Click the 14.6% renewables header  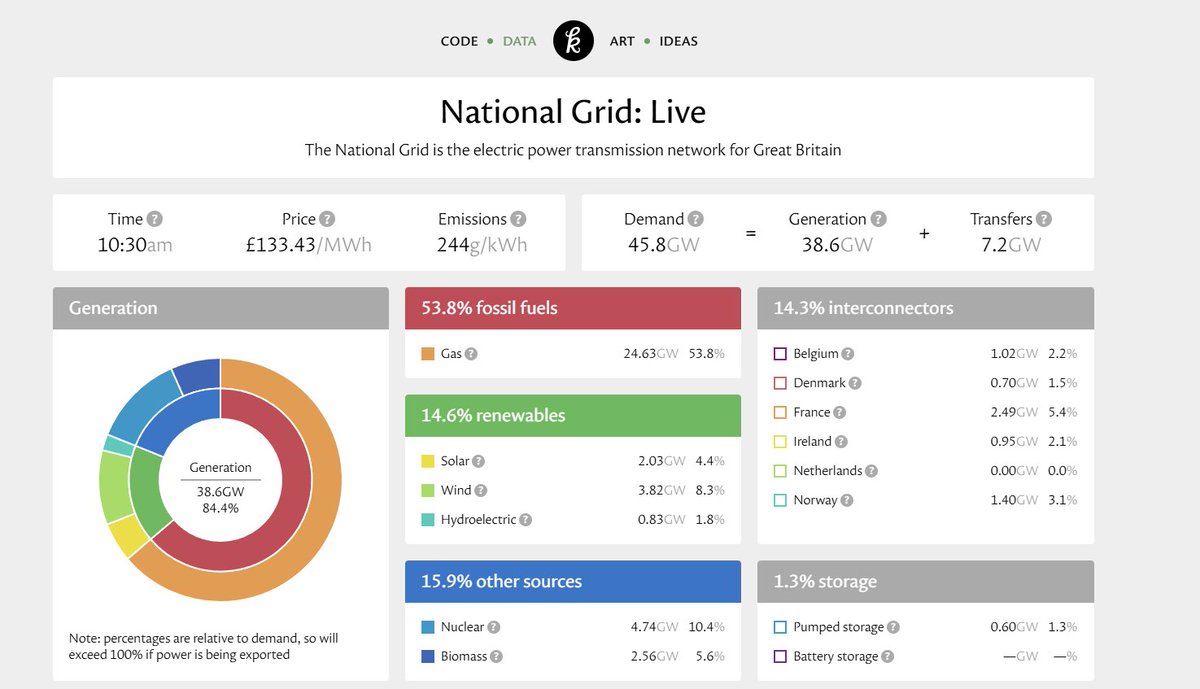coord(573,415)
